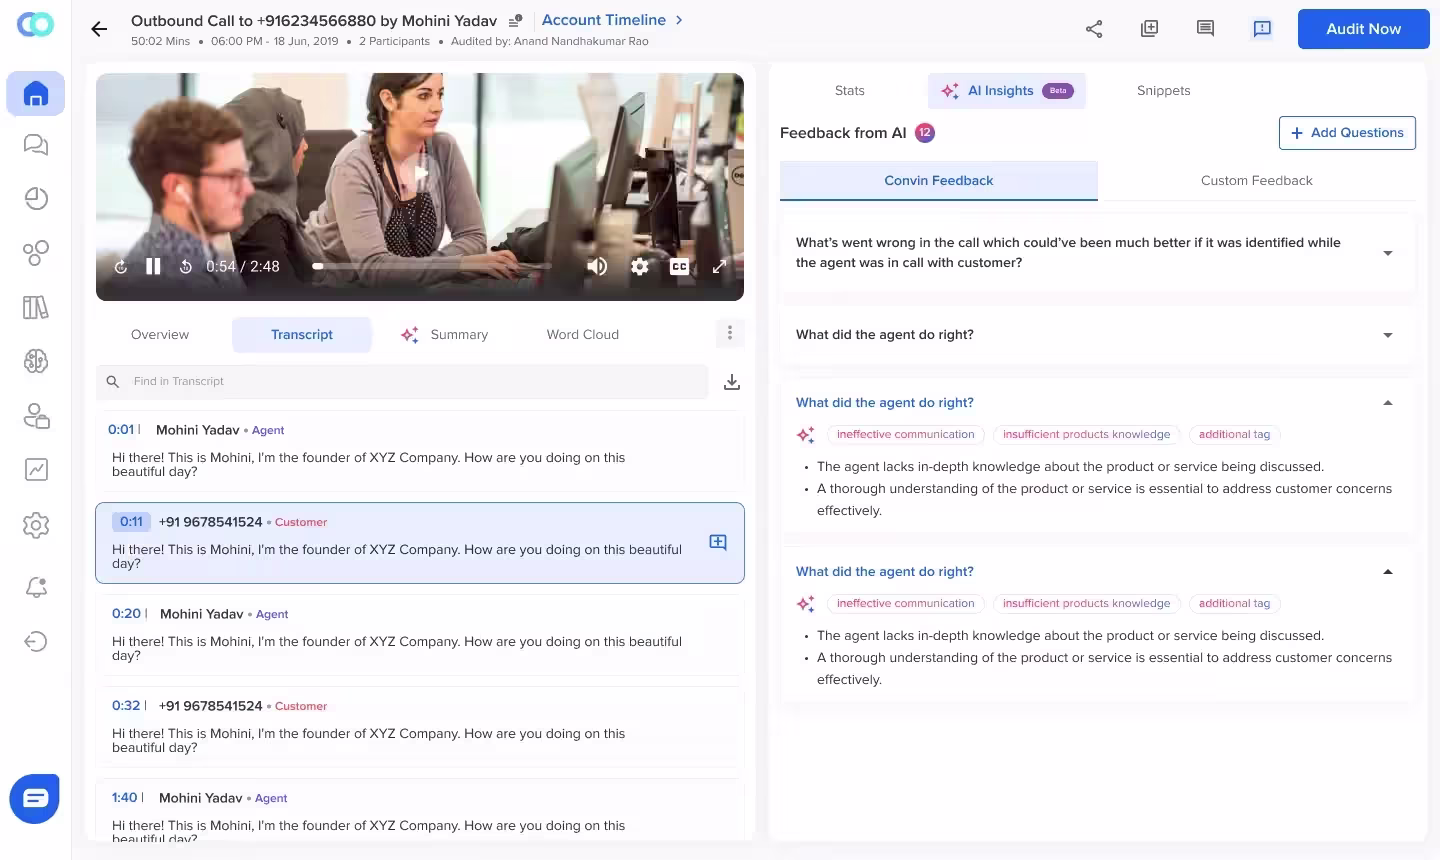
Task: Open the Account Timeline link
Action: pyautogui.click(x=604, y=19)
